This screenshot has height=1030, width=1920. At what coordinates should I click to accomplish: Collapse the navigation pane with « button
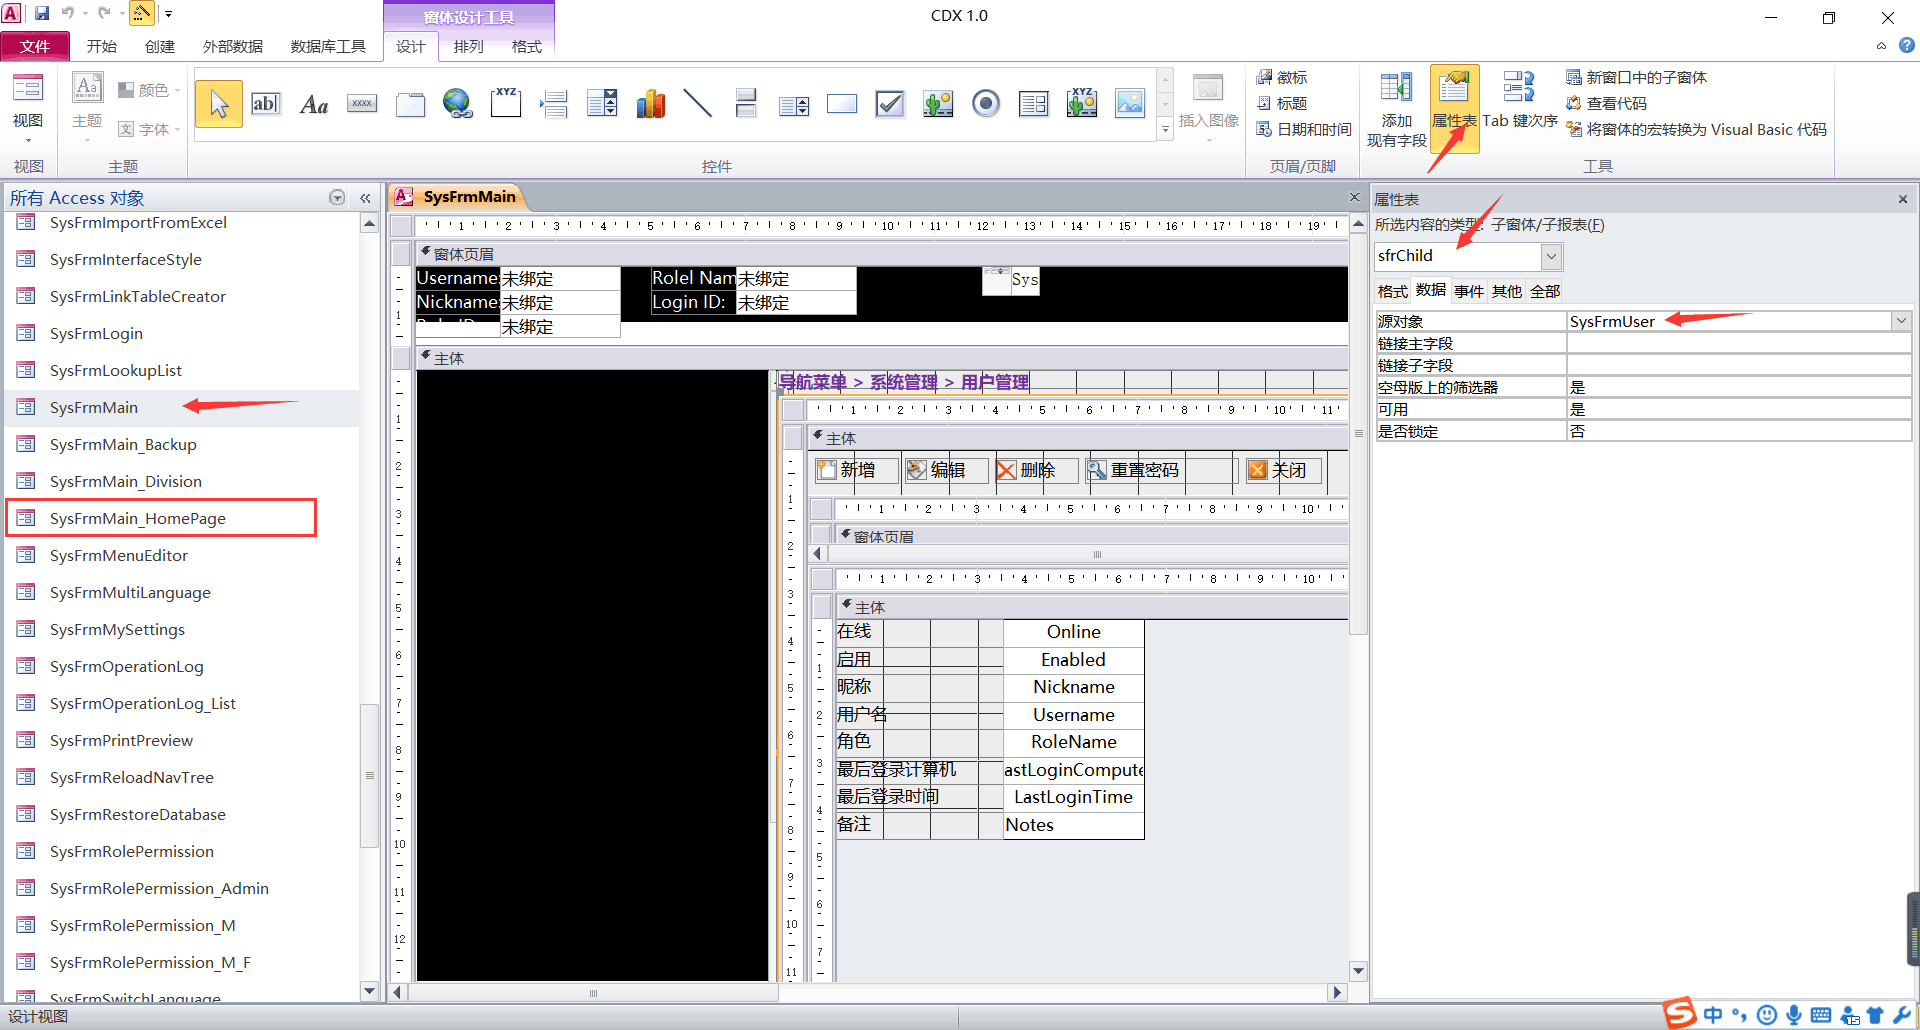point(365,198)
